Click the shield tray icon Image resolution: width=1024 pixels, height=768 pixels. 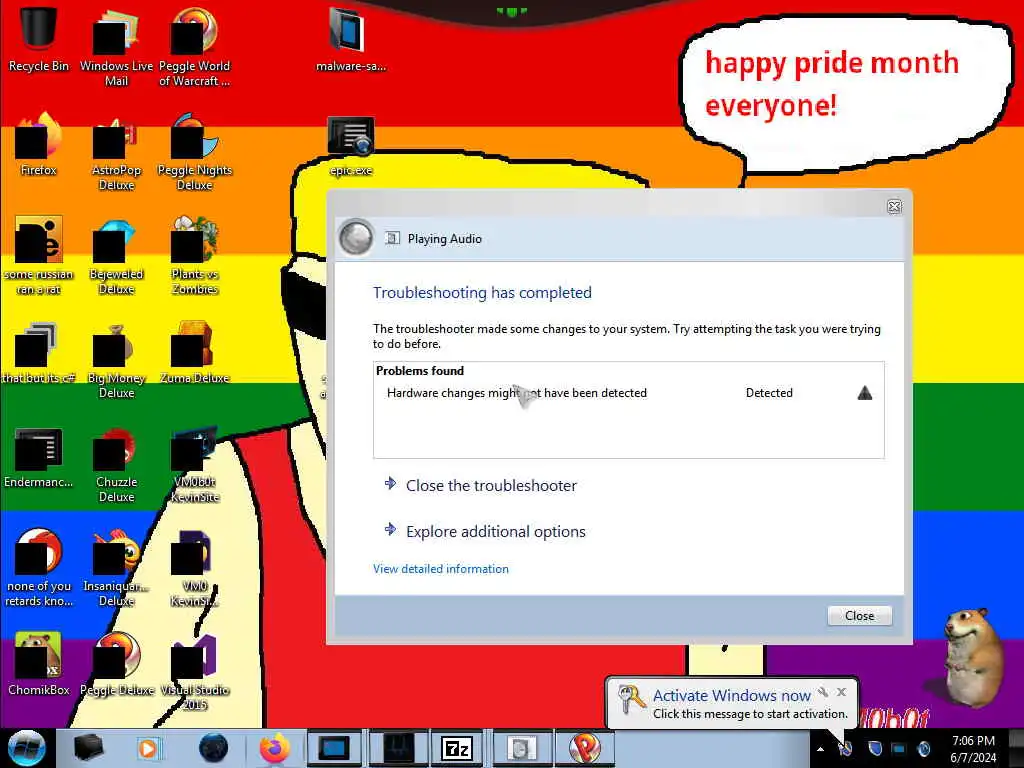tap(875, 748)
